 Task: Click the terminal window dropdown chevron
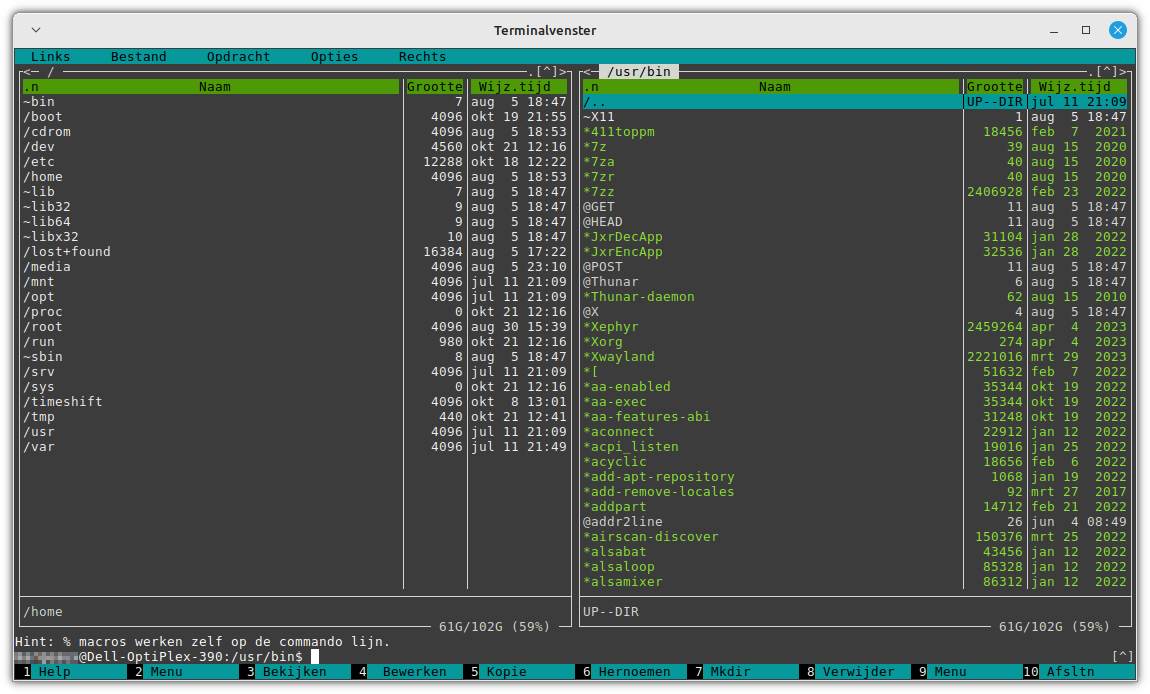tap(36, 30)
